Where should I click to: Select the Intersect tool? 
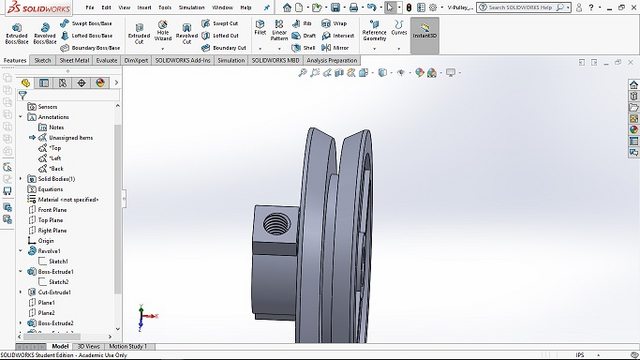point(338,36)
